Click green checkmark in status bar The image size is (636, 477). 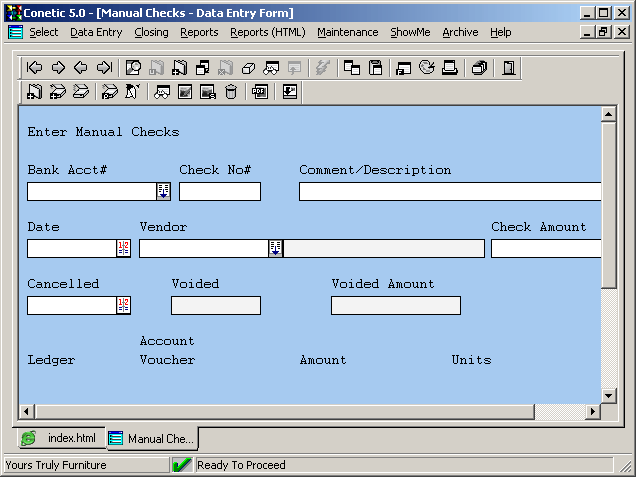182,465
